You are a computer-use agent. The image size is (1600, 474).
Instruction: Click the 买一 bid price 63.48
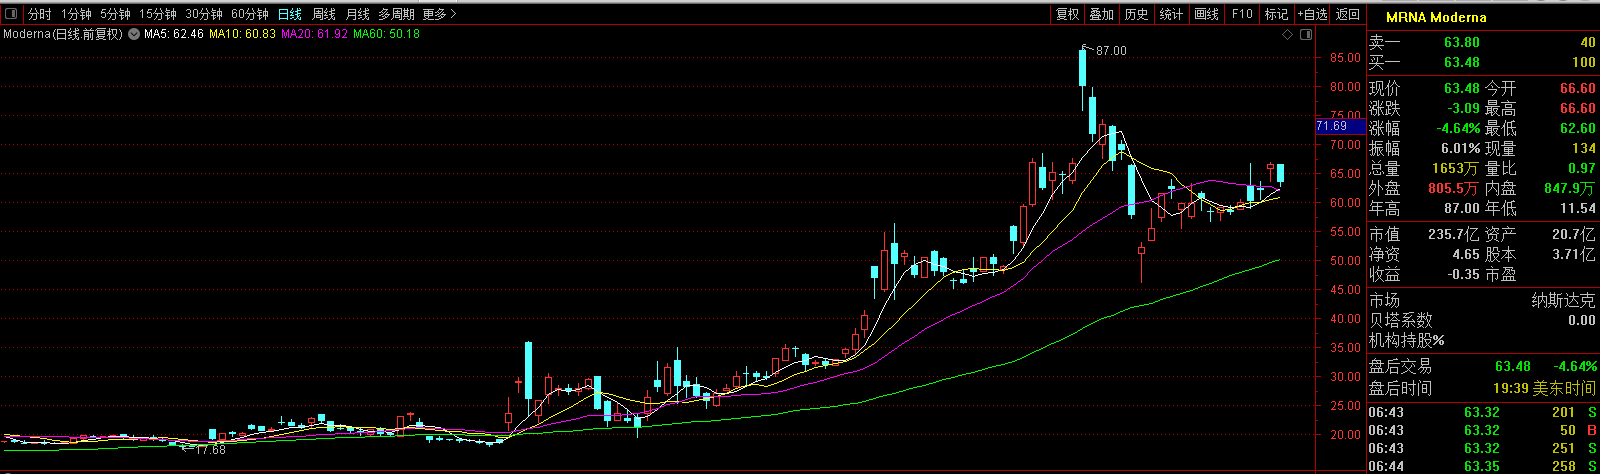point(1461,62)
